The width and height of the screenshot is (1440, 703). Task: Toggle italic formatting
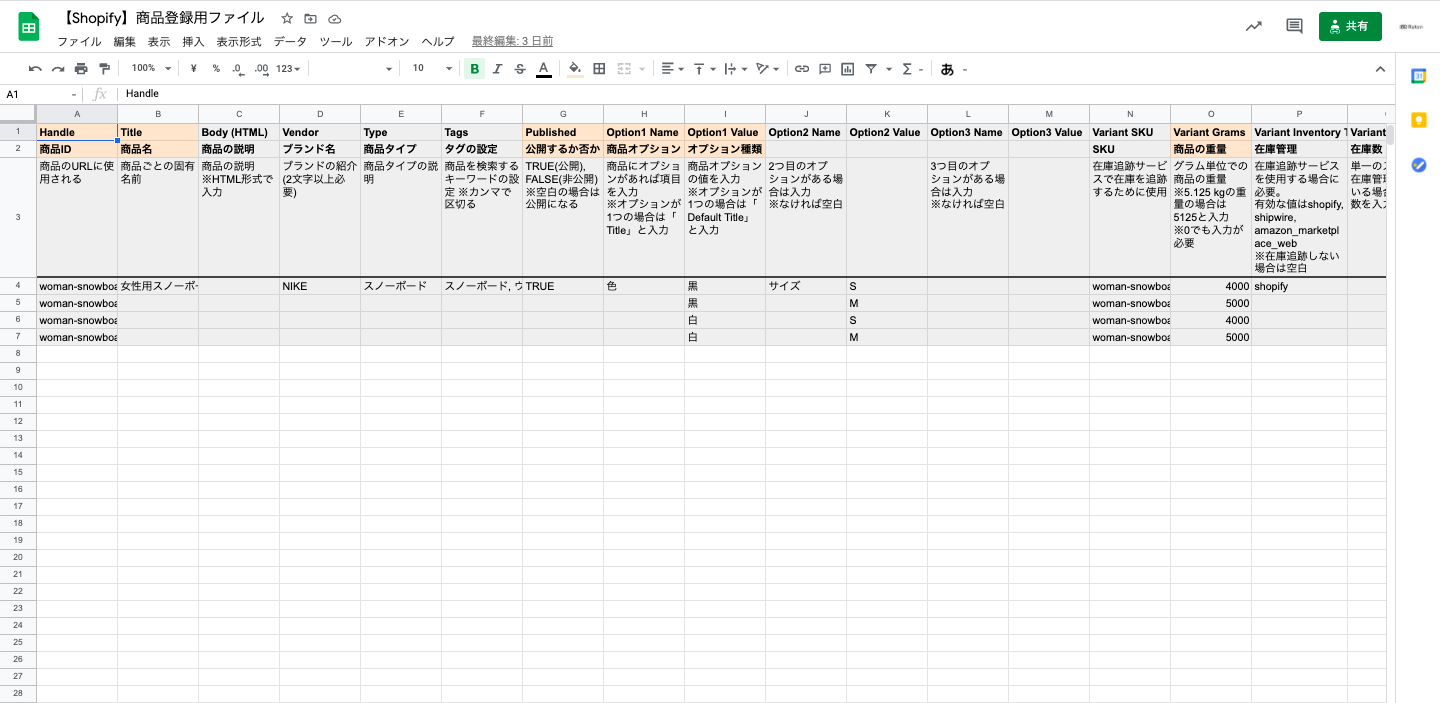click(497, 69)
